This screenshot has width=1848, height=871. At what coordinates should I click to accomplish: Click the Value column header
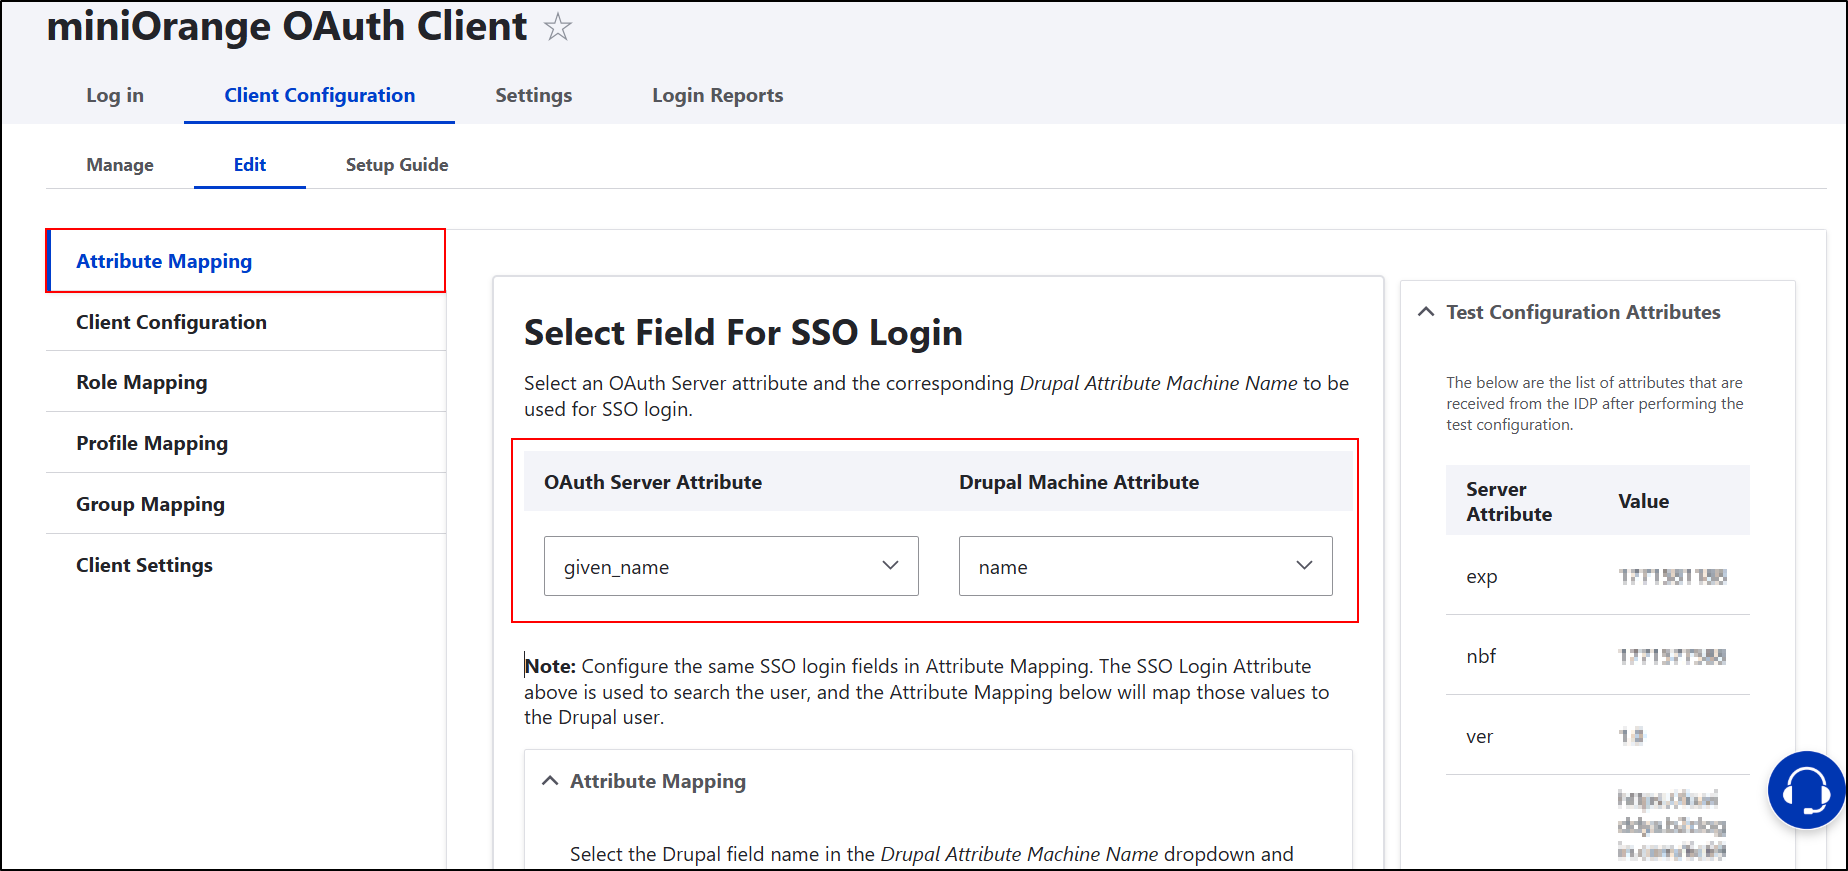click(x=1644, y=501)
